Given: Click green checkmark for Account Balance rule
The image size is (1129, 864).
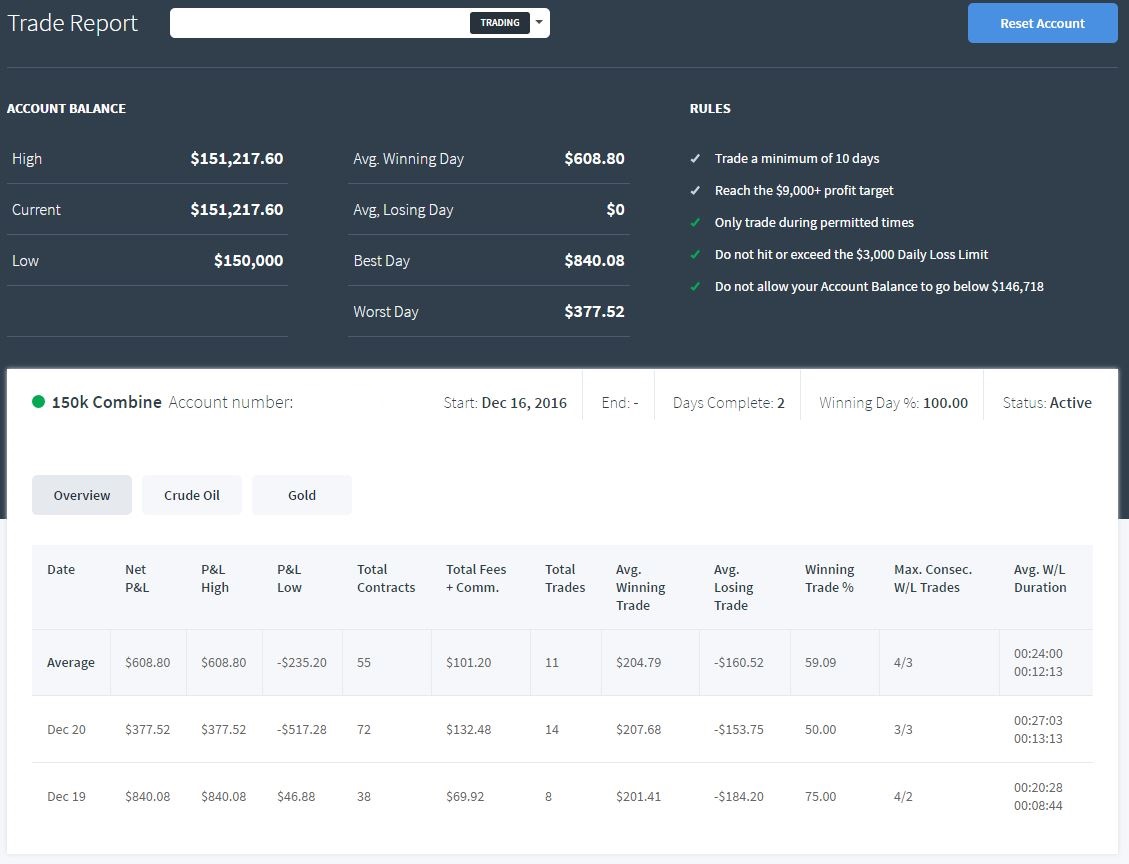Looking at the screenshot, I should [695, 287].
